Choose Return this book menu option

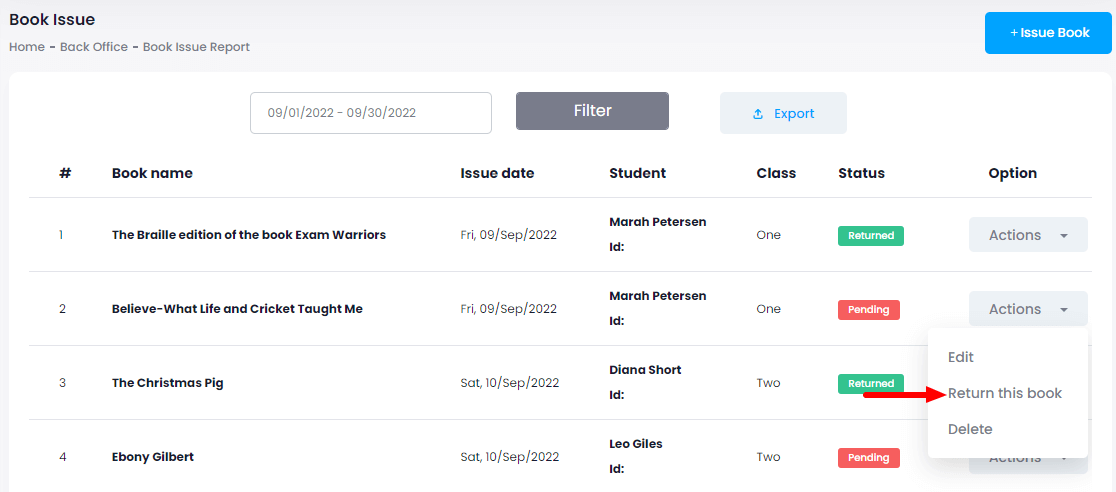[x=1004, y=393]
